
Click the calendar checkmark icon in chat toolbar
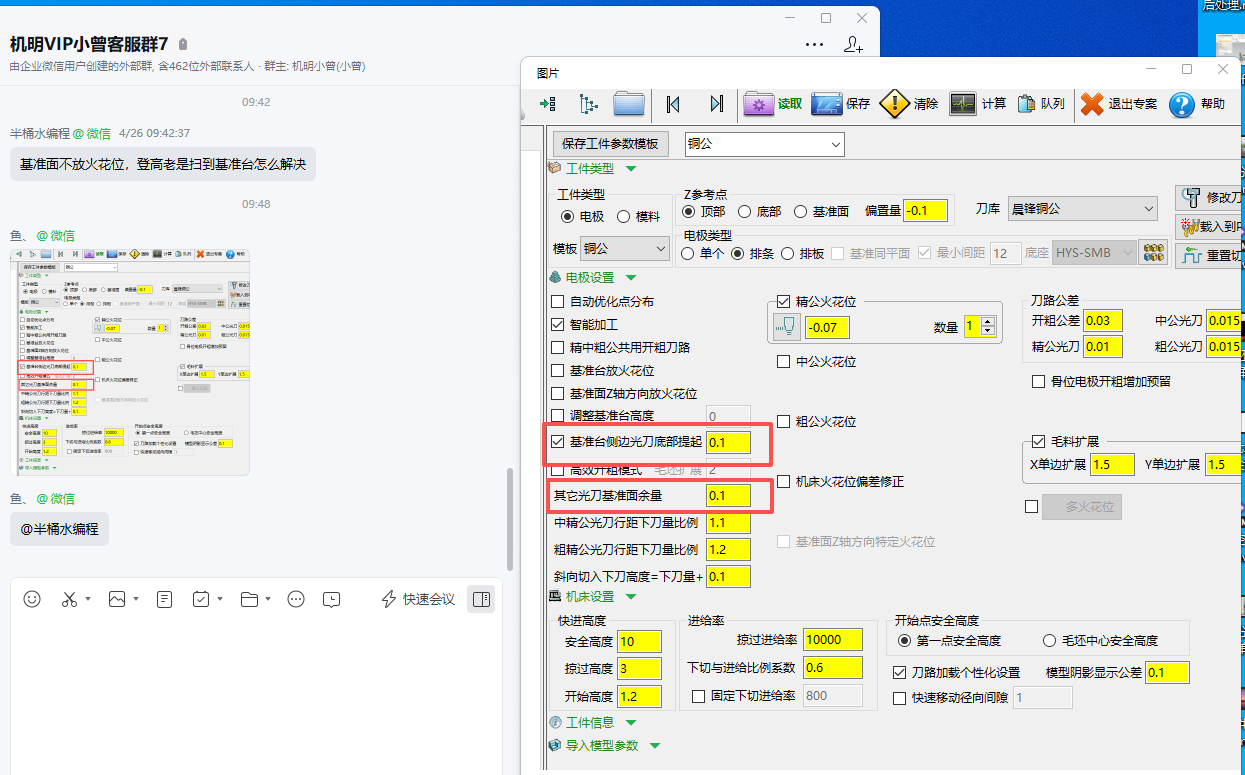coord(201,599)
